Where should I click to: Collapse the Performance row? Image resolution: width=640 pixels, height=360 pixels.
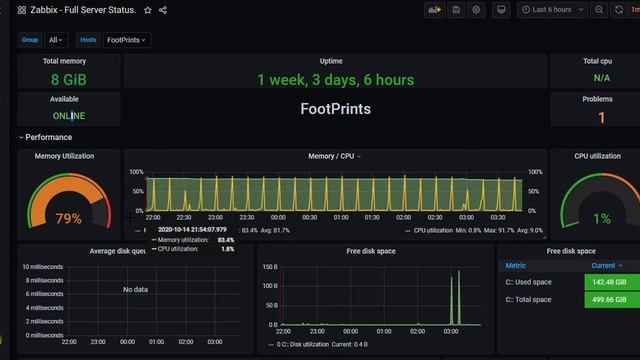(x=46, y=137)
